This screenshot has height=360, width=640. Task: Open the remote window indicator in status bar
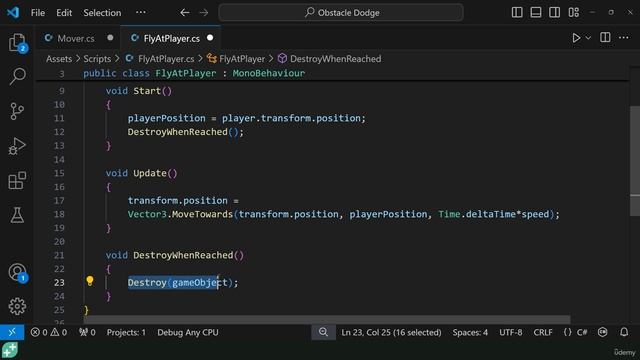pos(12,332)
